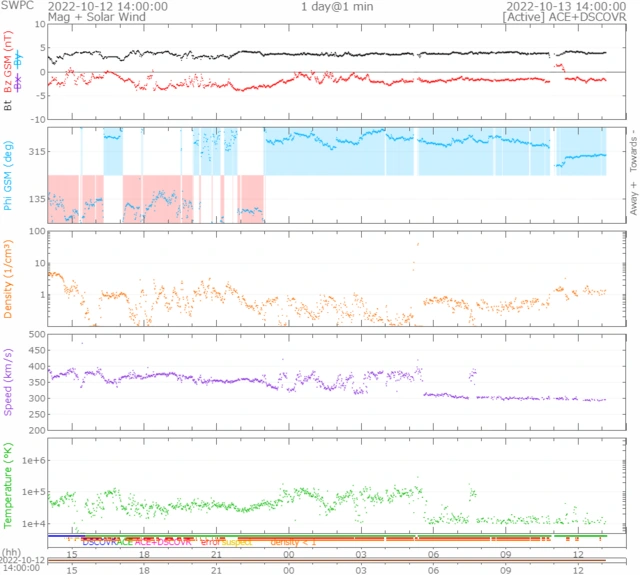Click the Temperature axis label
This screenshot has width=640, height=575.
(8, 482)
